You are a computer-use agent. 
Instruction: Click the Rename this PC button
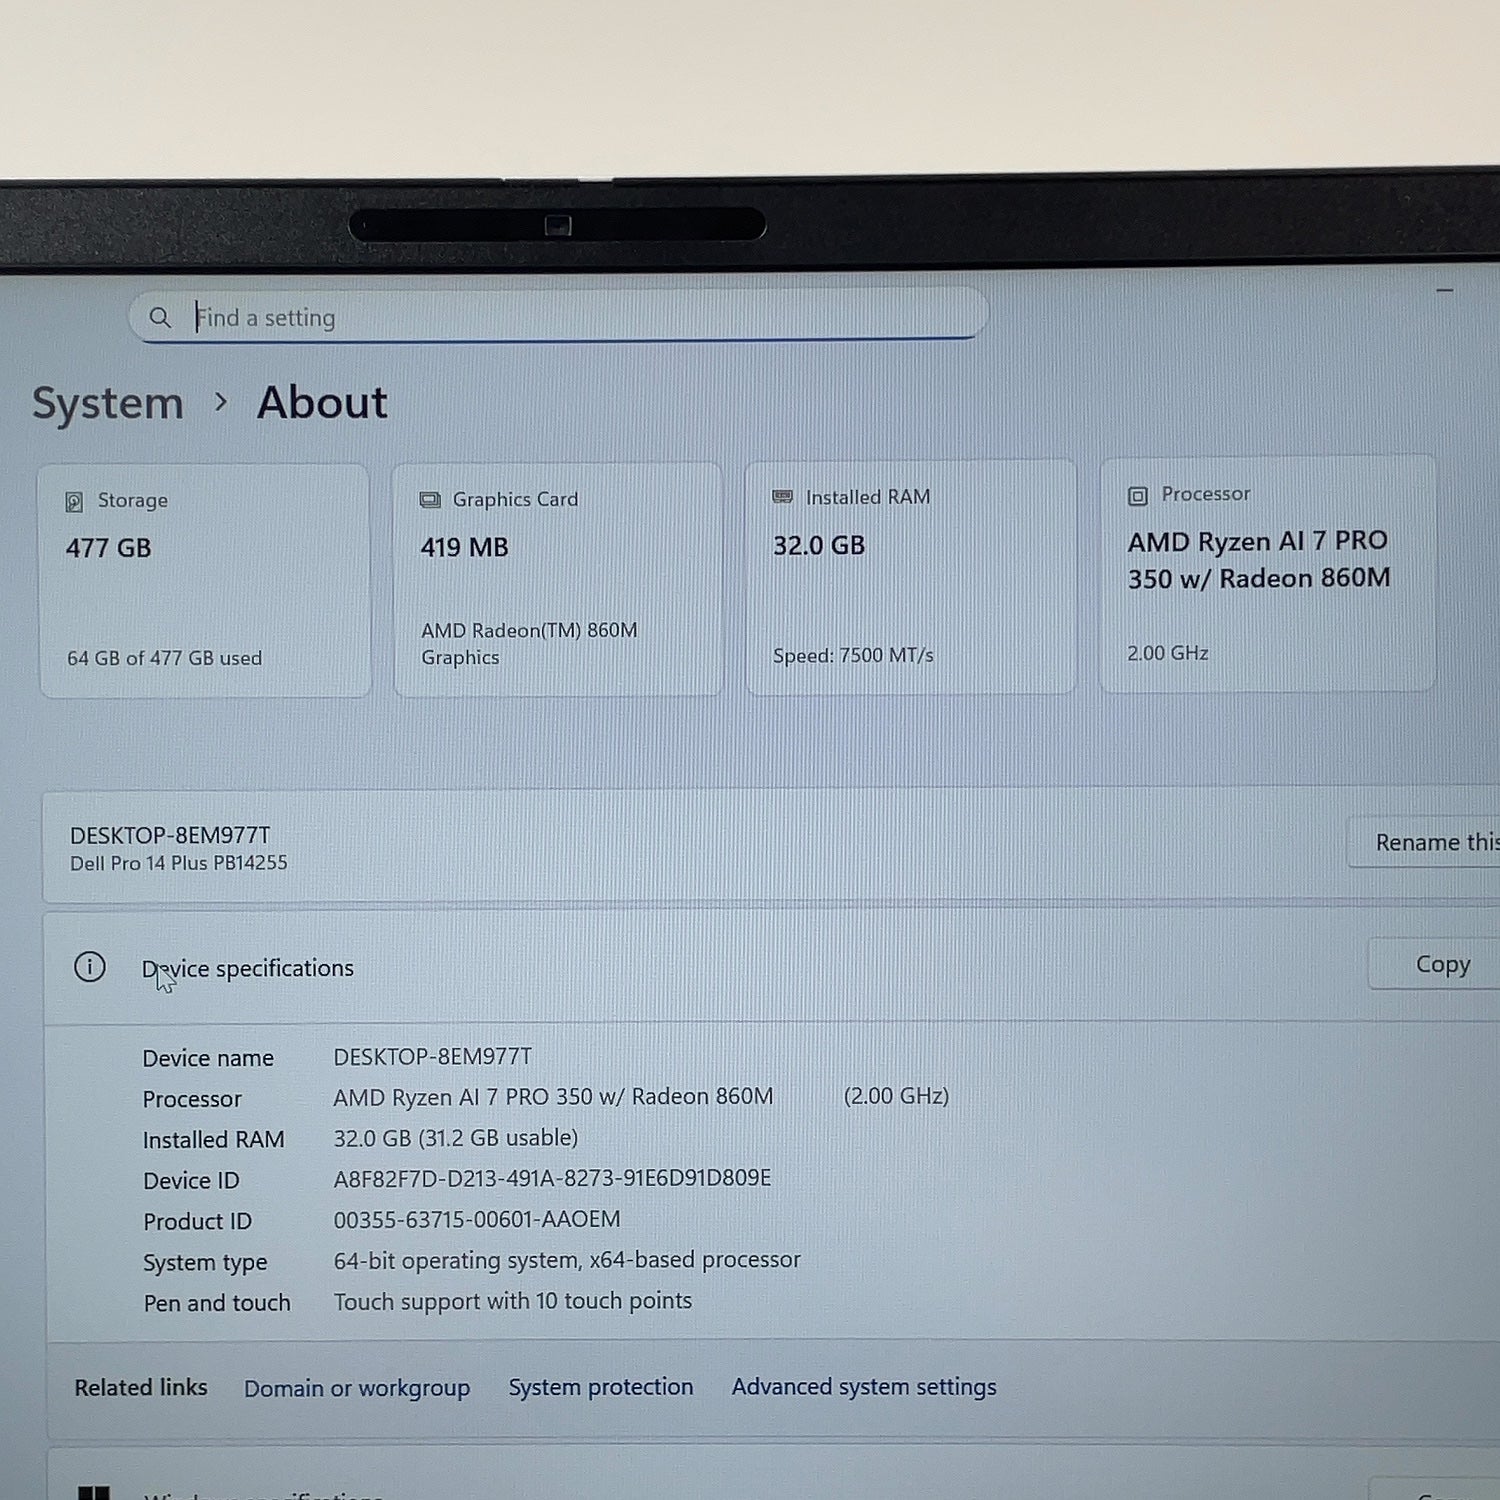click(x=1424, y=842)
